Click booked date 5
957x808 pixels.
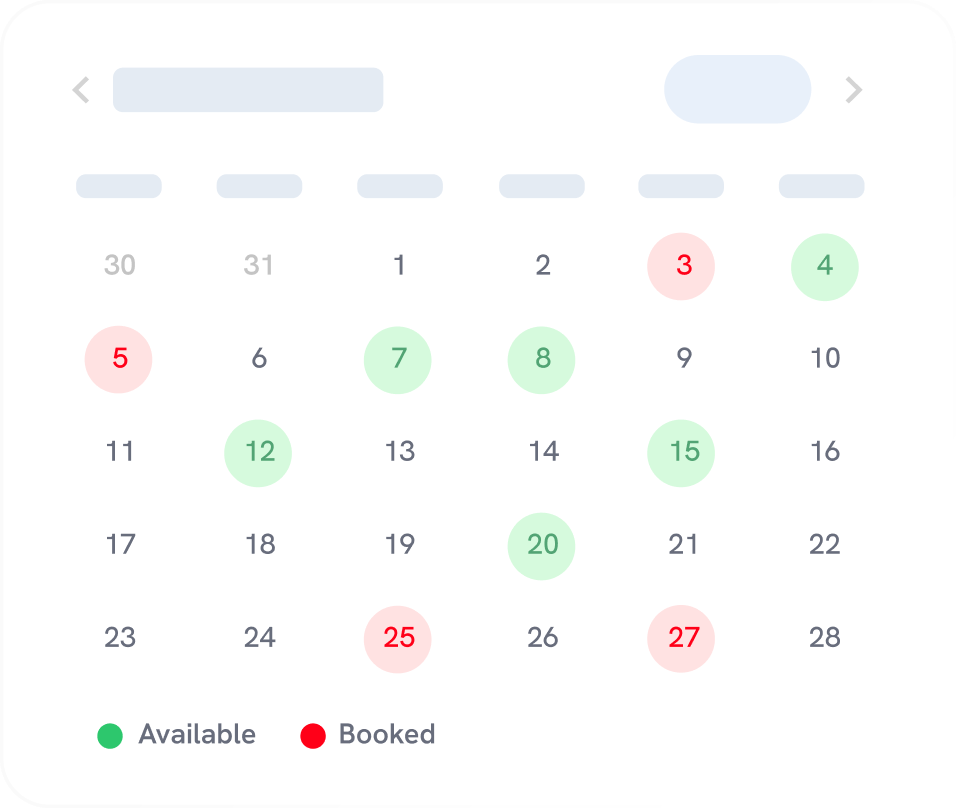[118, 360]
